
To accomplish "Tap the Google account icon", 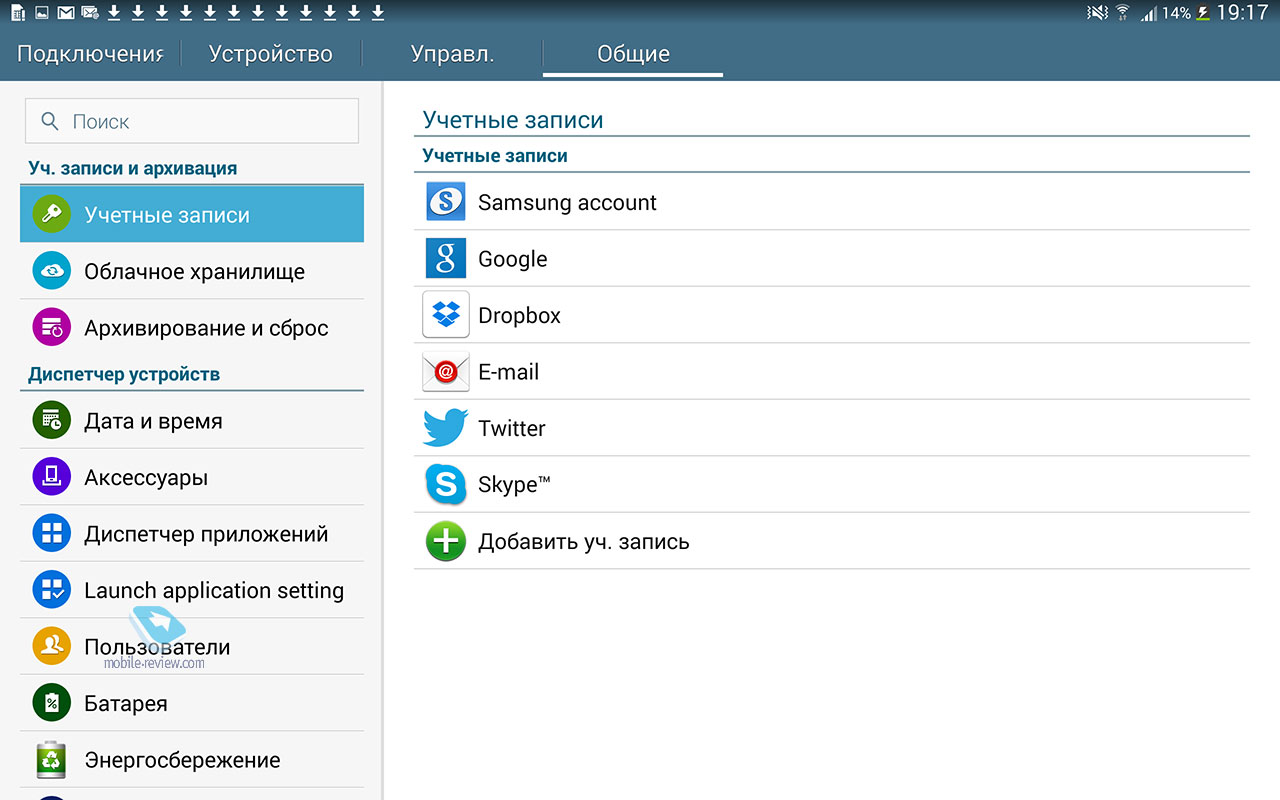I will point(446,258).
